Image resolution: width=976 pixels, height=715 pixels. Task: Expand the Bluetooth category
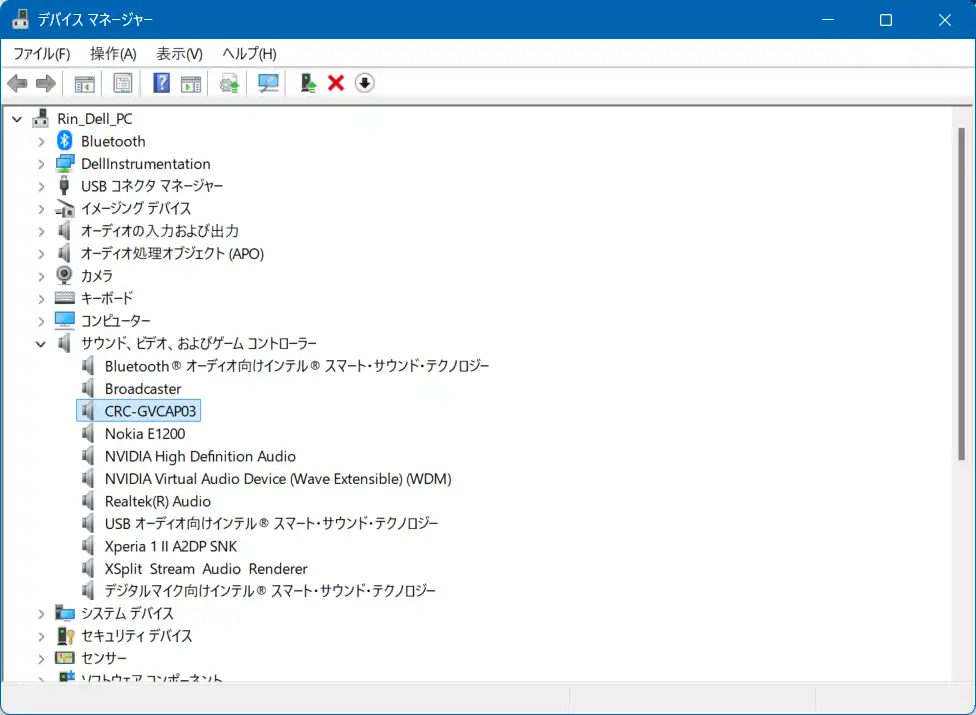(x=41, y=142)
